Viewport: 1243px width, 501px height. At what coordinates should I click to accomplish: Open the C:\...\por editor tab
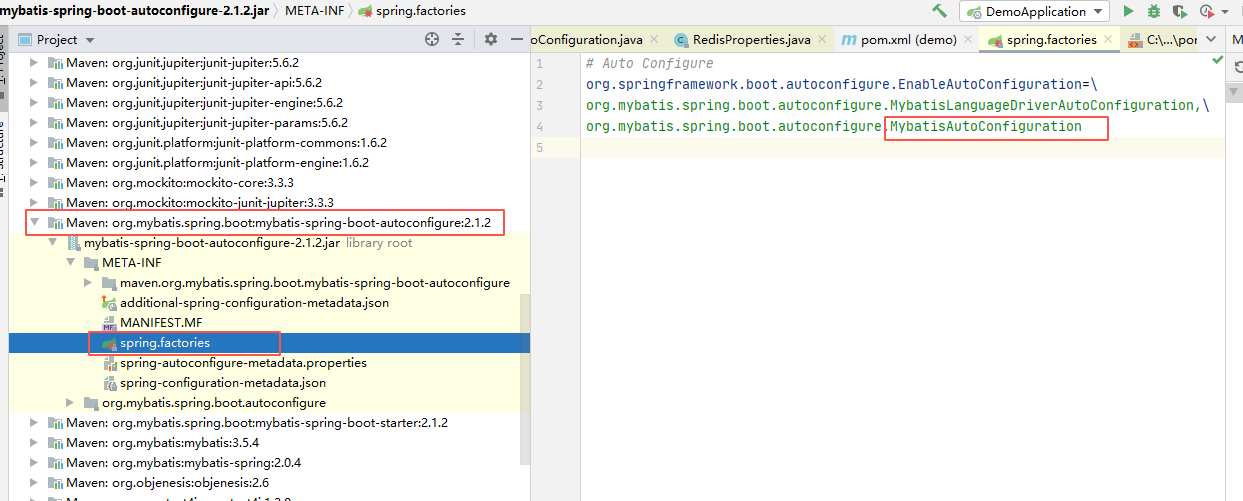click(1160, 40)
